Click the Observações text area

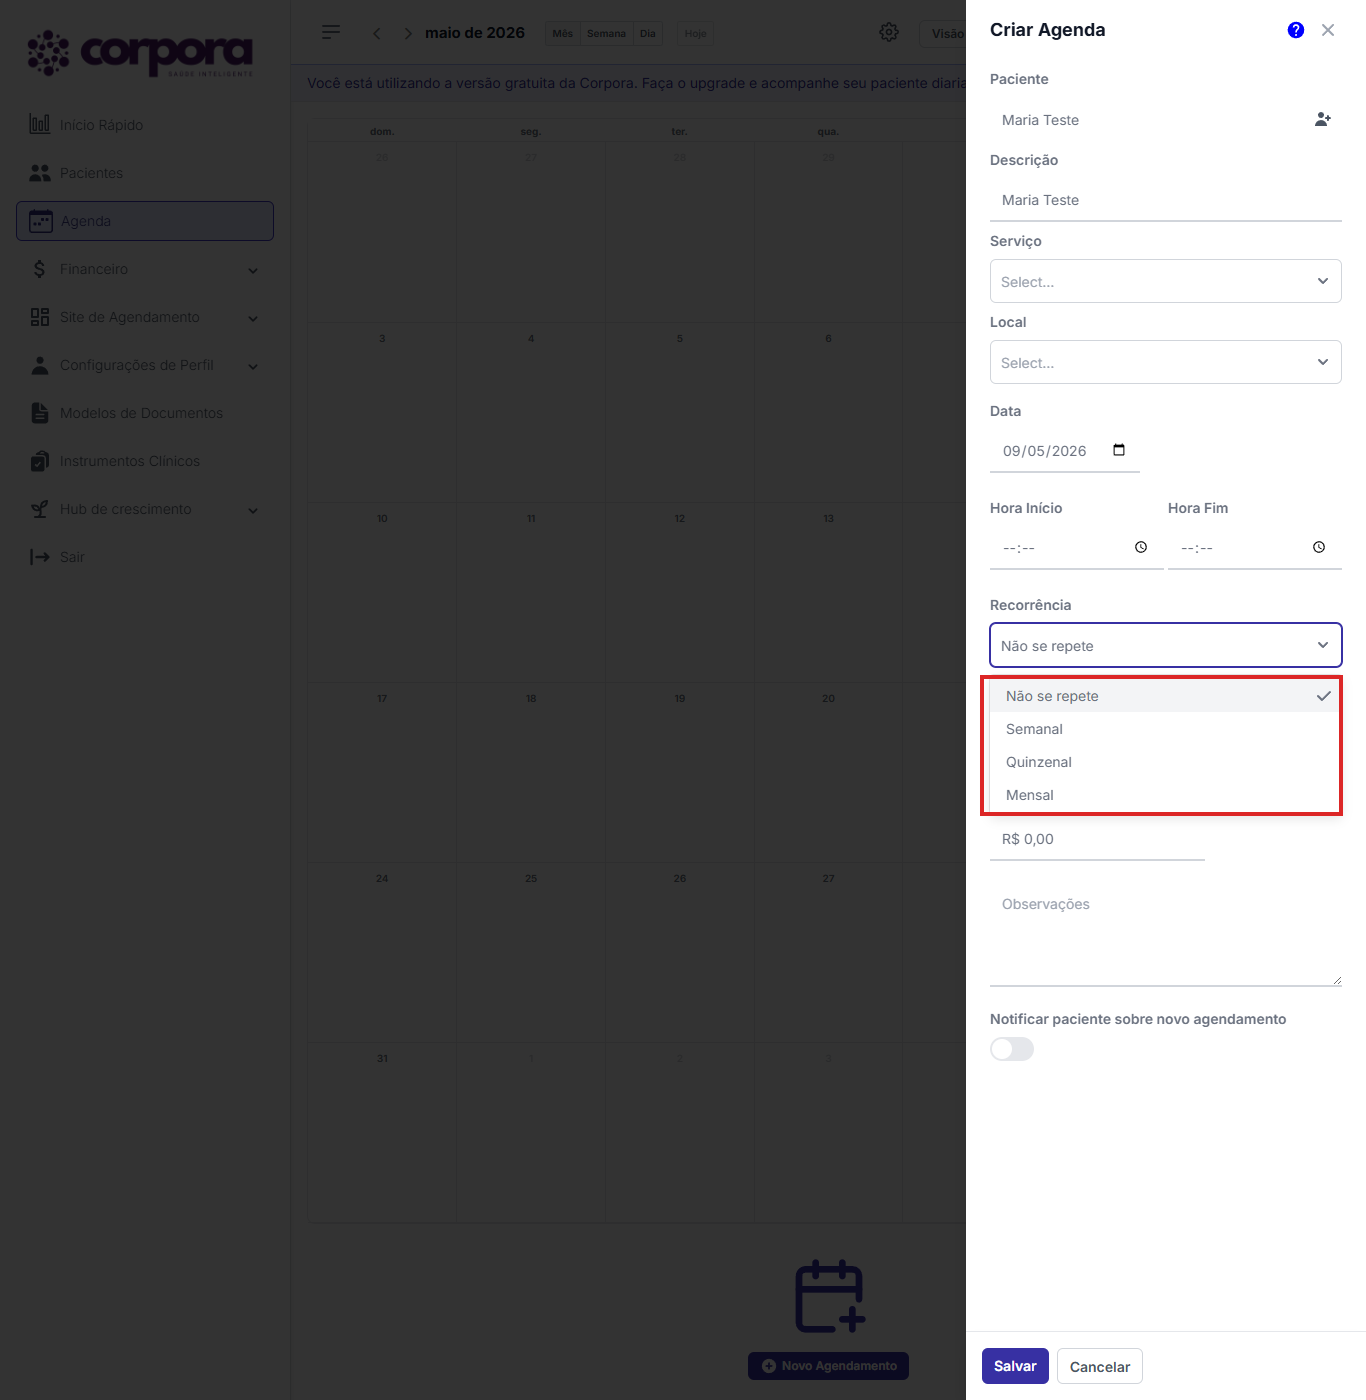1166,936
